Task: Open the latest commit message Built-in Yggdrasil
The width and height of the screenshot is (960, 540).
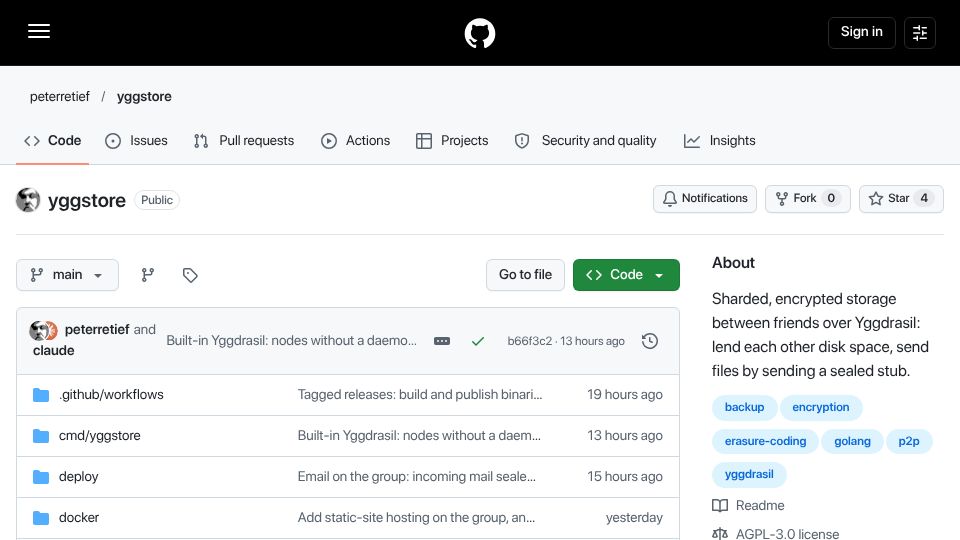Action: coord(291,340)
